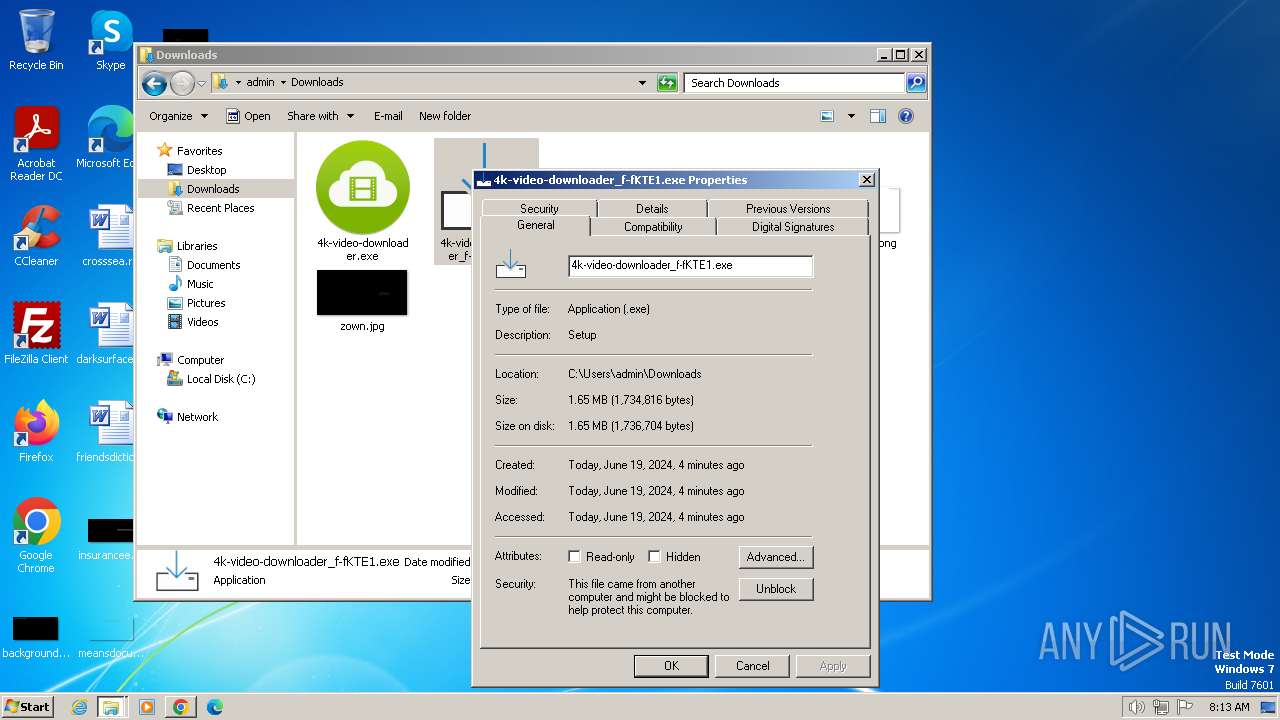Image resolution: width=1280 pixels, height=720 pixels.
Task: Open the Microsoft Edge desktop shortcut
Action: (105, 138)
